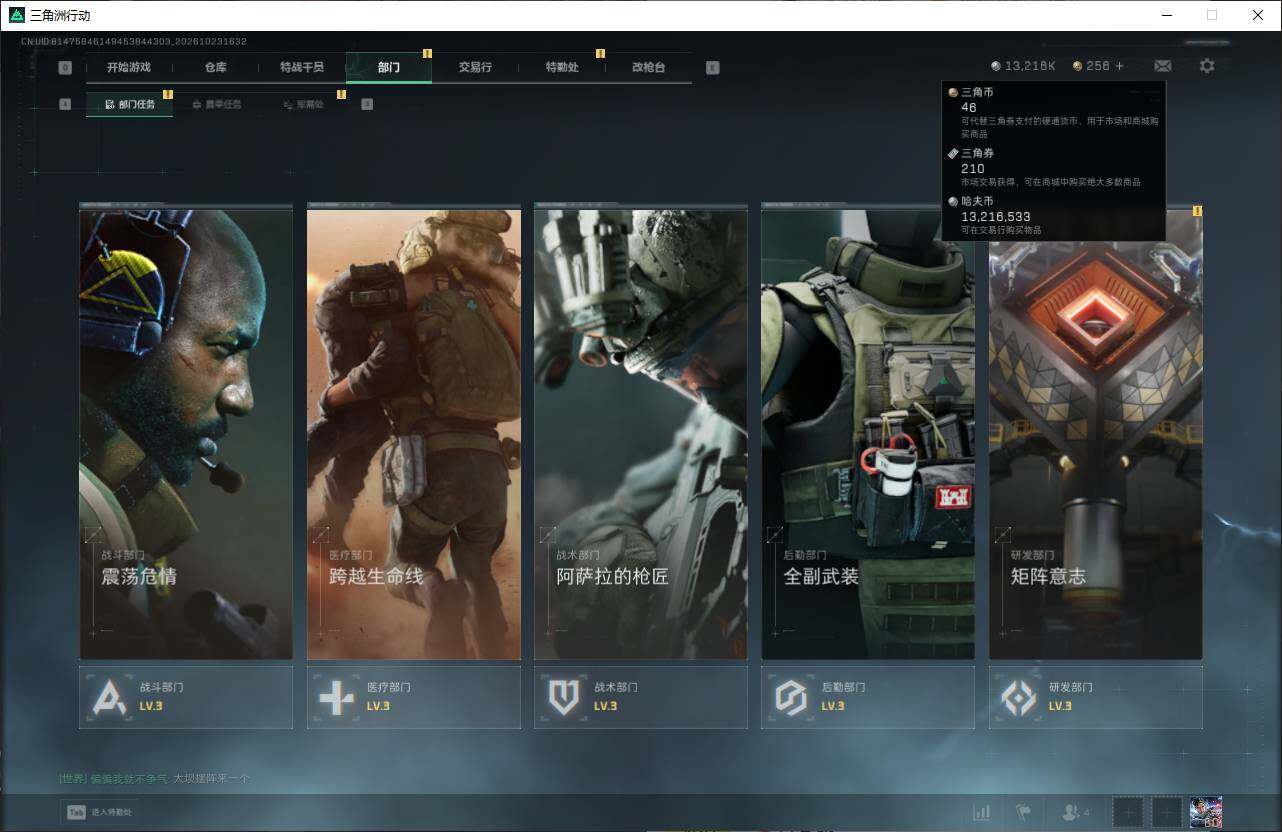
Task: Click the Tab 进入特勤处 button
Action: tap(100, 812)
